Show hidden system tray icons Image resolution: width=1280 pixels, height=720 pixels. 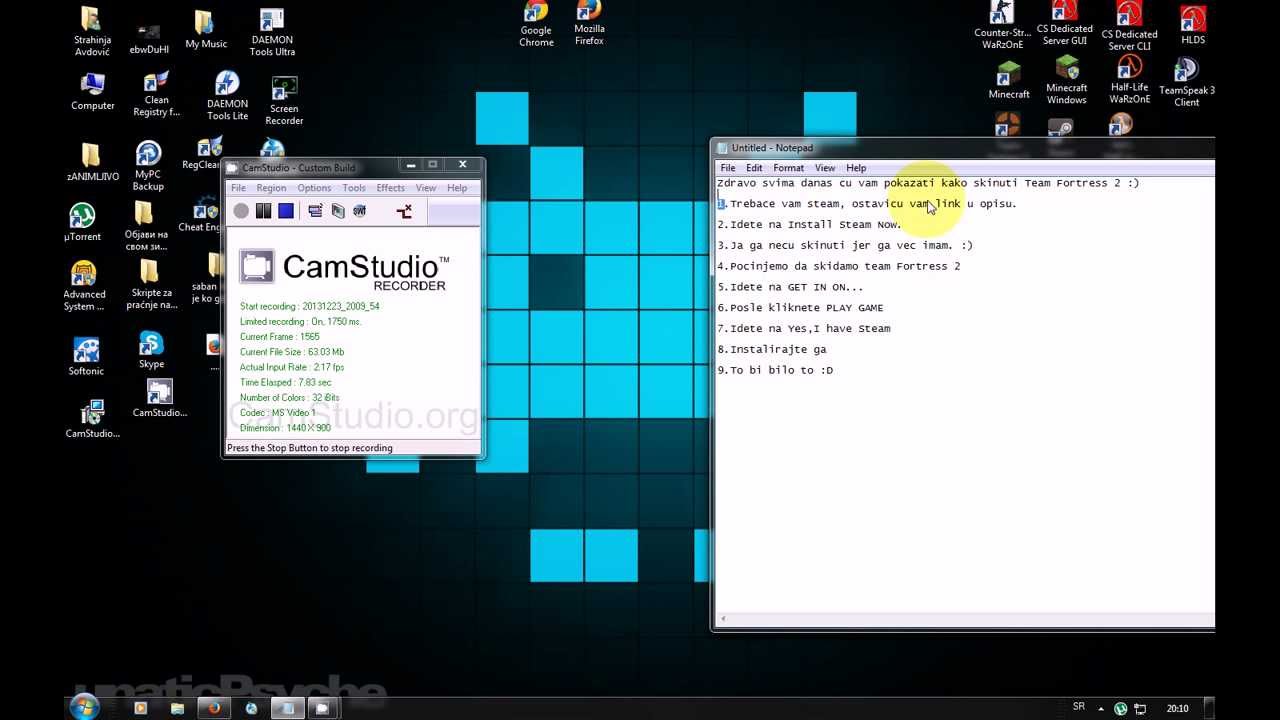tap(1101, 708)
